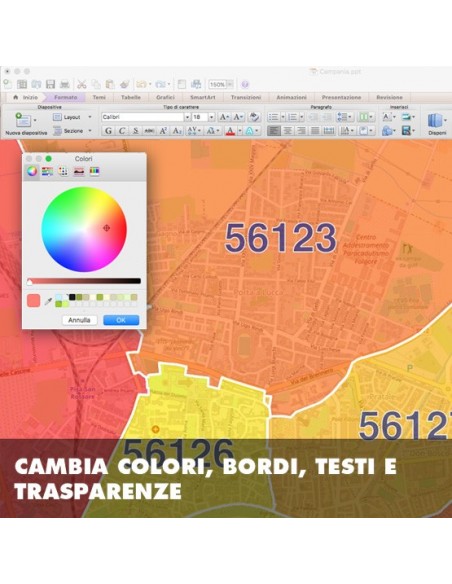
Task: Clear formatting with the eraser icon
Action: (x=254, y=117)
